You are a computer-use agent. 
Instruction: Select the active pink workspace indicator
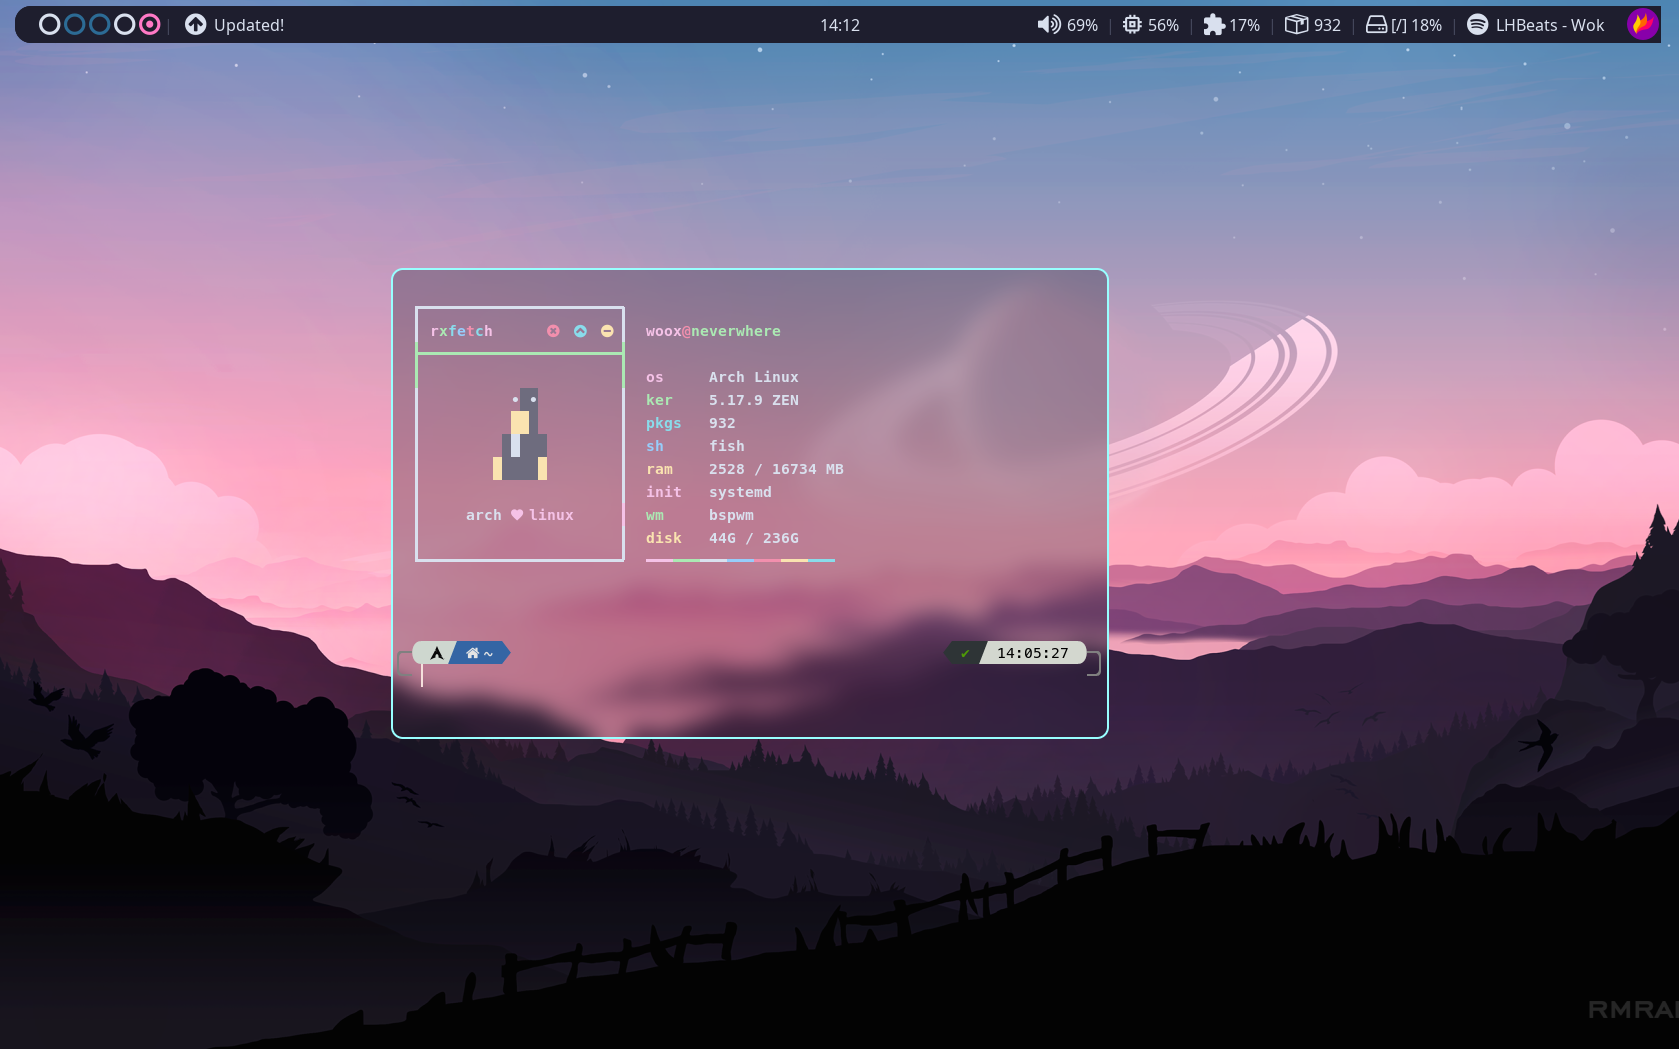coord(149,24)
